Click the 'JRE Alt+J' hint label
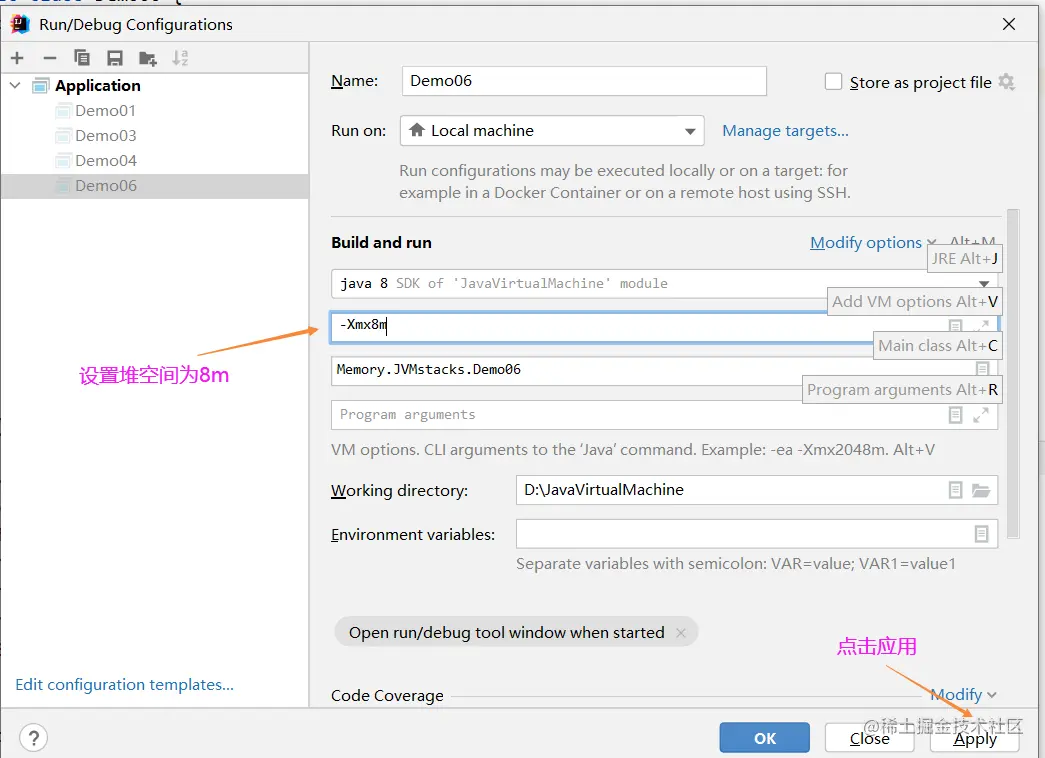Viewport: 1045px width, 758px height. [x=964, y=259]
